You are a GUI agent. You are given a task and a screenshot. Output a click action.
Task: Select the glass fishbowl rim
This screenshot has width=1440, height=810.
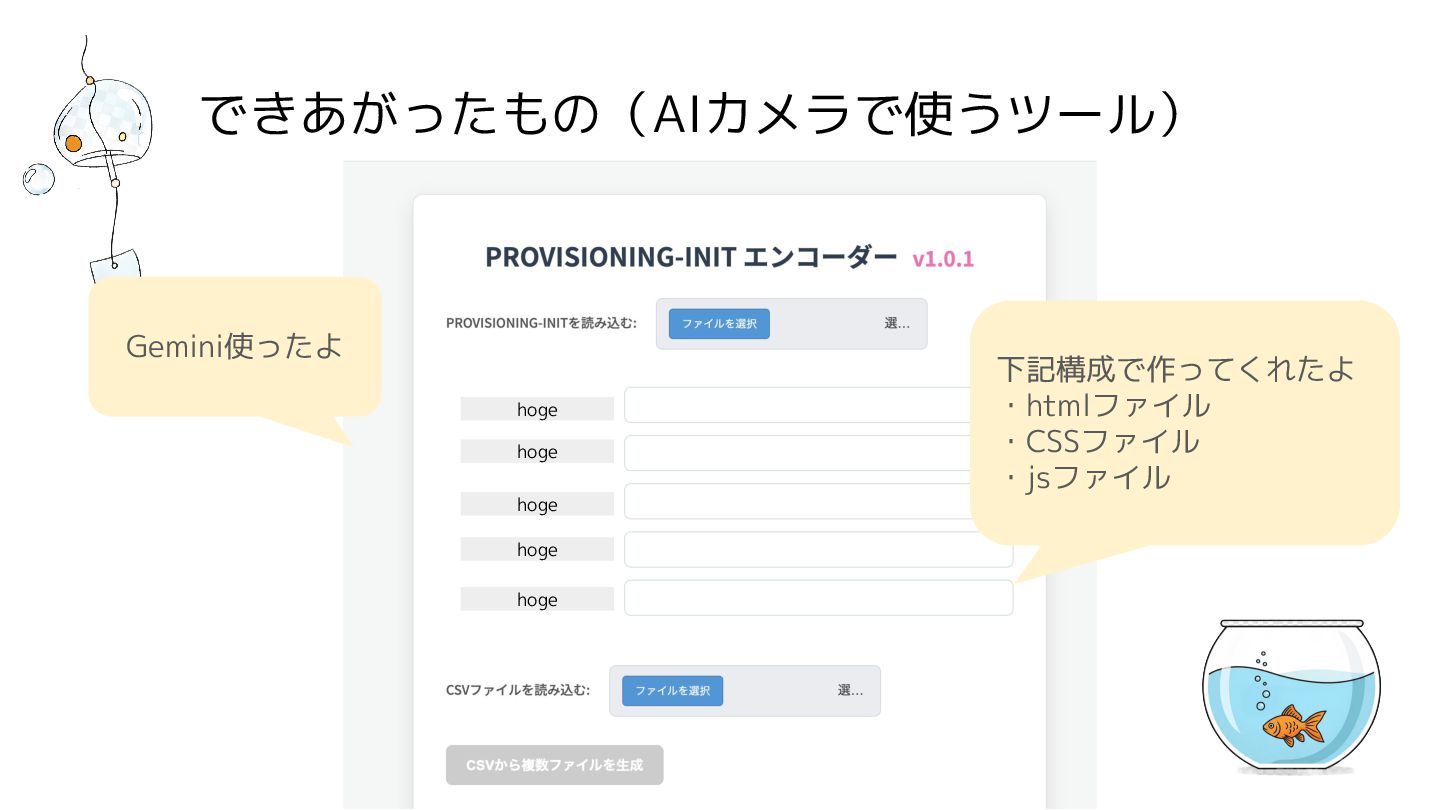(1291, 623)
